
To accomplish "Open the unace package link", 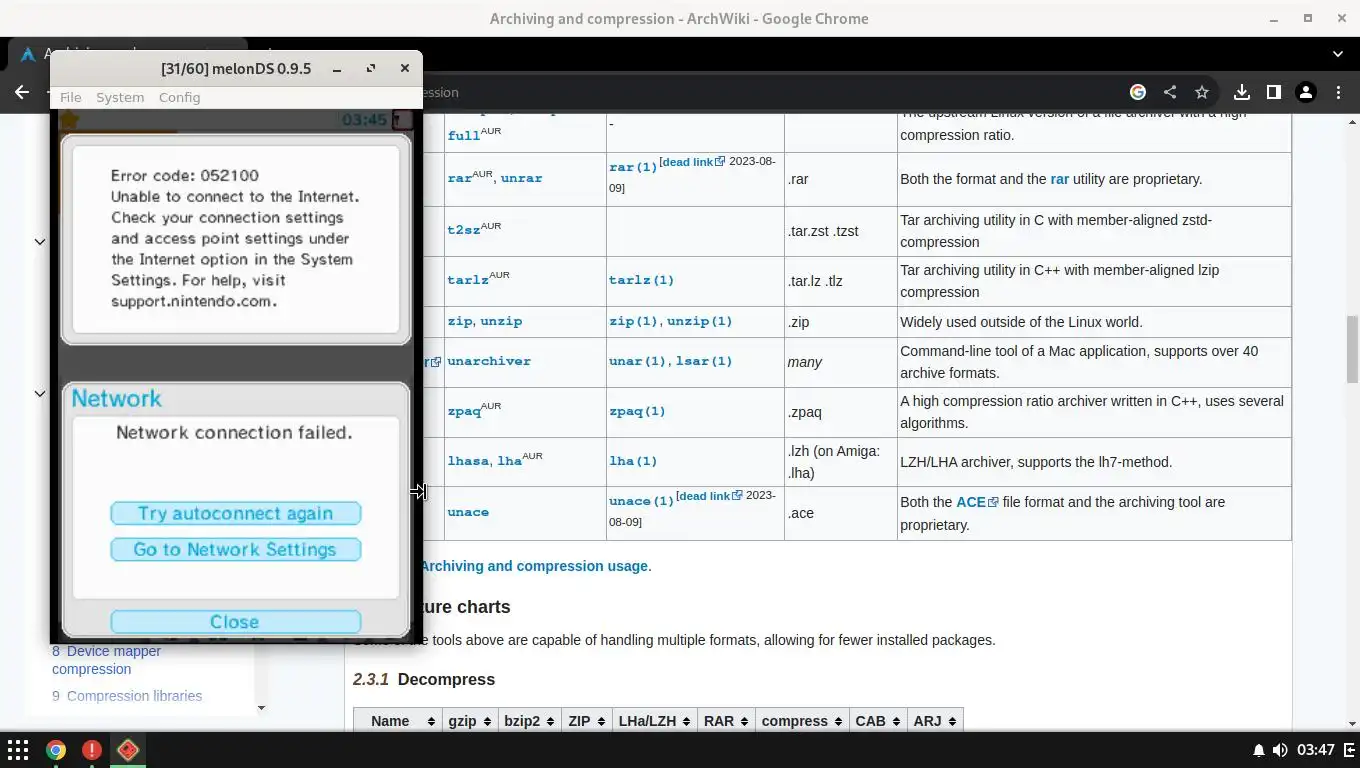I will pyautogui.click(x=468, y=512).
